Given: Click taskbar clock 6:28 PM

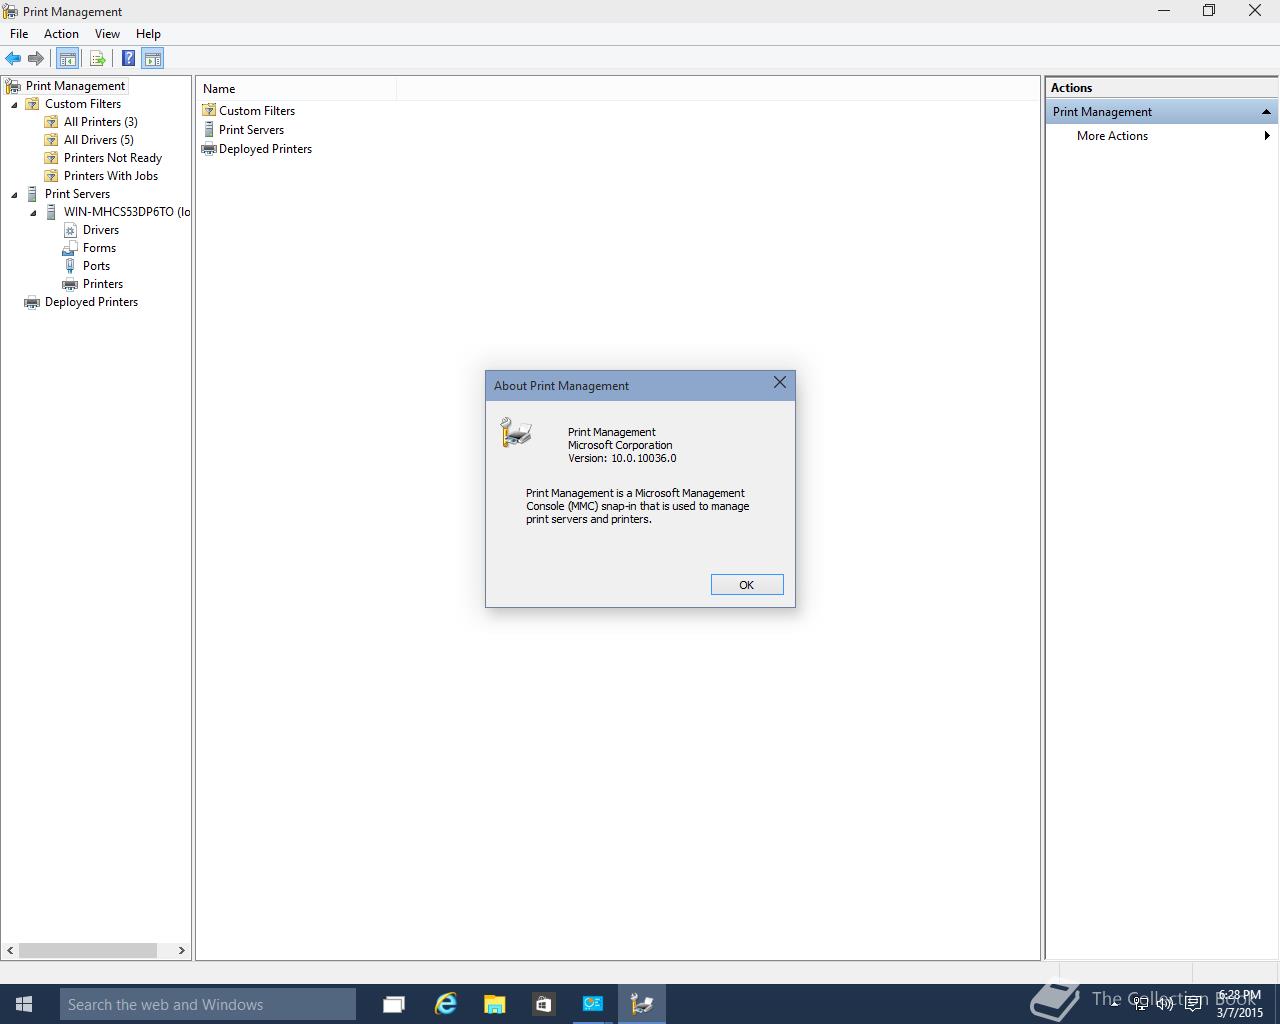Looking at the screenshot, I should tap(1240, 1004).
